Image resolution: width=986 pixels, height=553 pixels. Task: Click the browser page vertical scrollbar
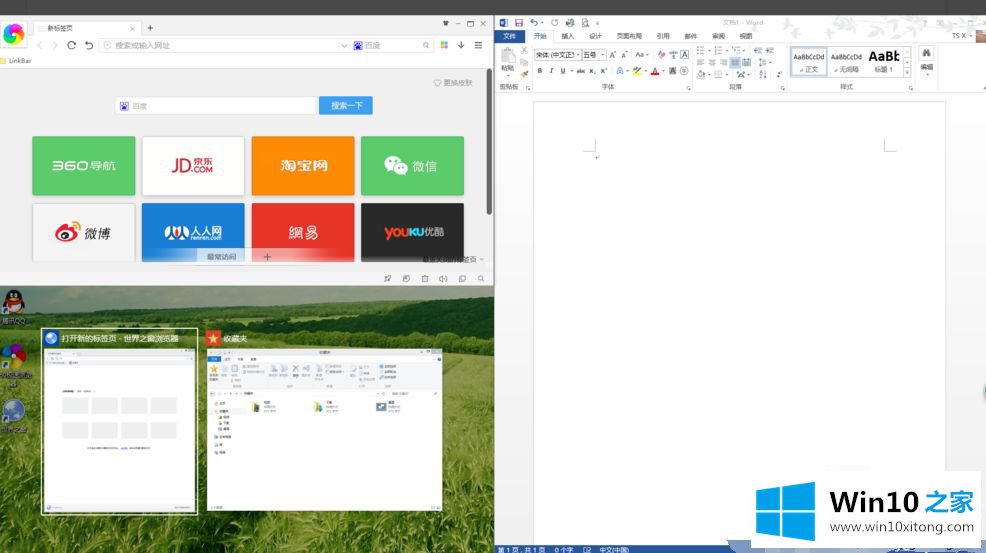(489, 143)
